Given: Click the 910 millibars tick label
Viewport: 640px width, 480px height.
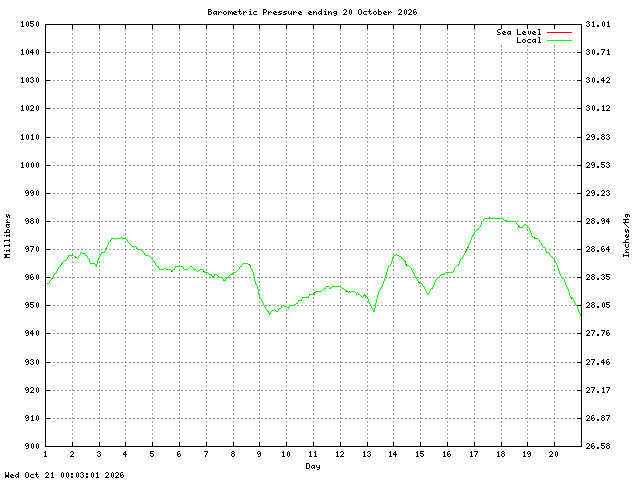Looking at the screenshot, I should 32,418.
